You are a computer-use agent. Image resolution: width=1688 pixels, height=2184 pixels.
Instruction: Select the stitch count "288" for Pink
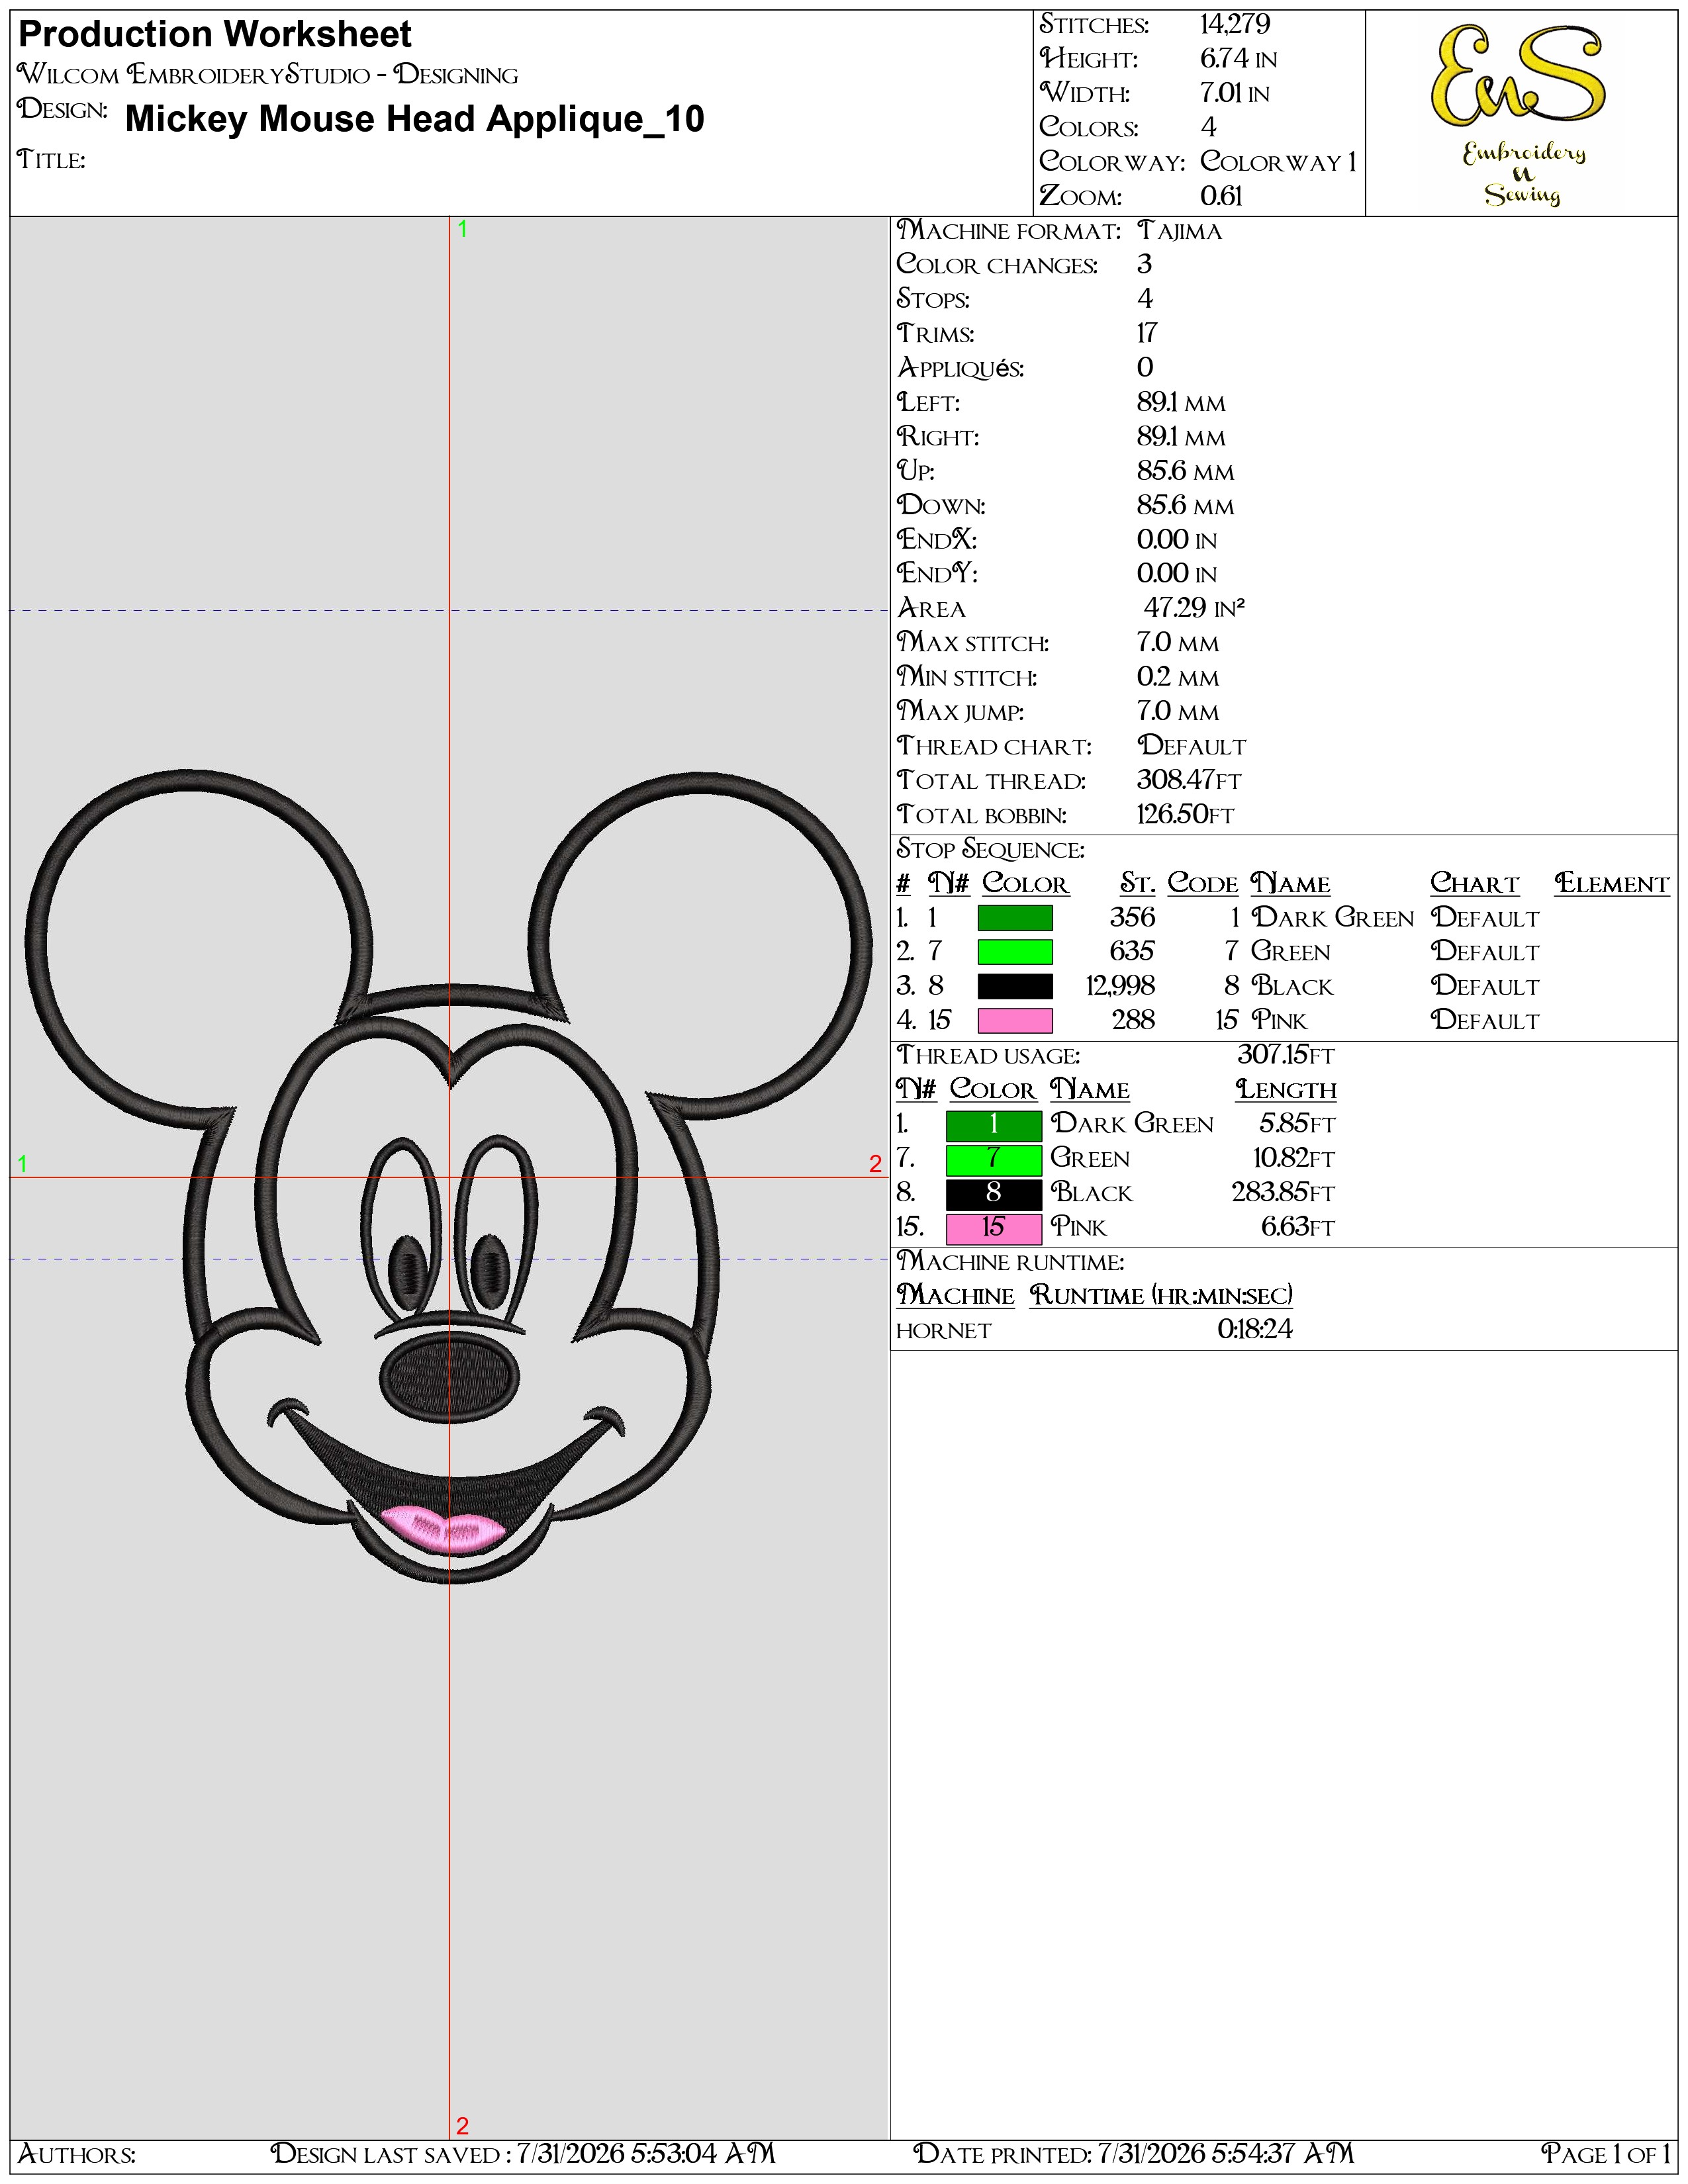point(1133,1021)
